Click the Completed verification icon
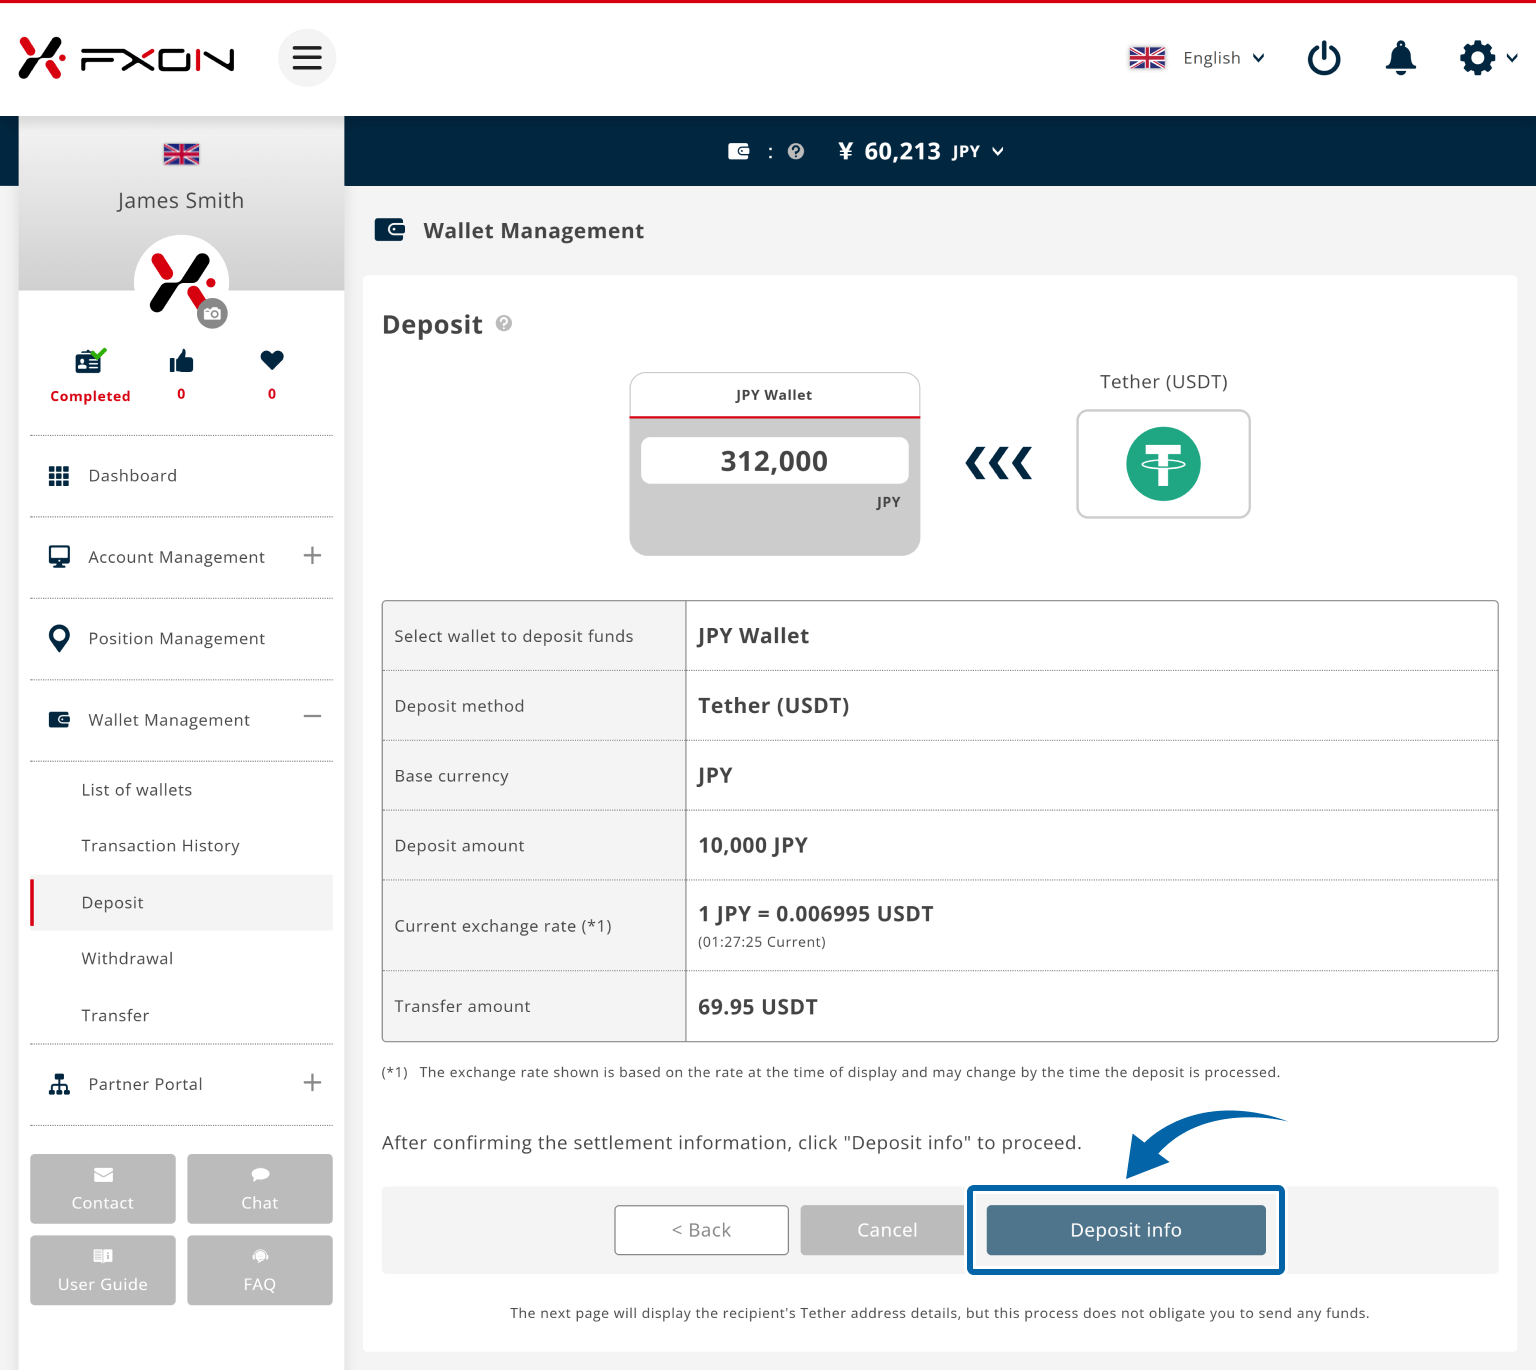This screenshot has height=1370, width=1536. pyautogui.click(x=90, y=361)
